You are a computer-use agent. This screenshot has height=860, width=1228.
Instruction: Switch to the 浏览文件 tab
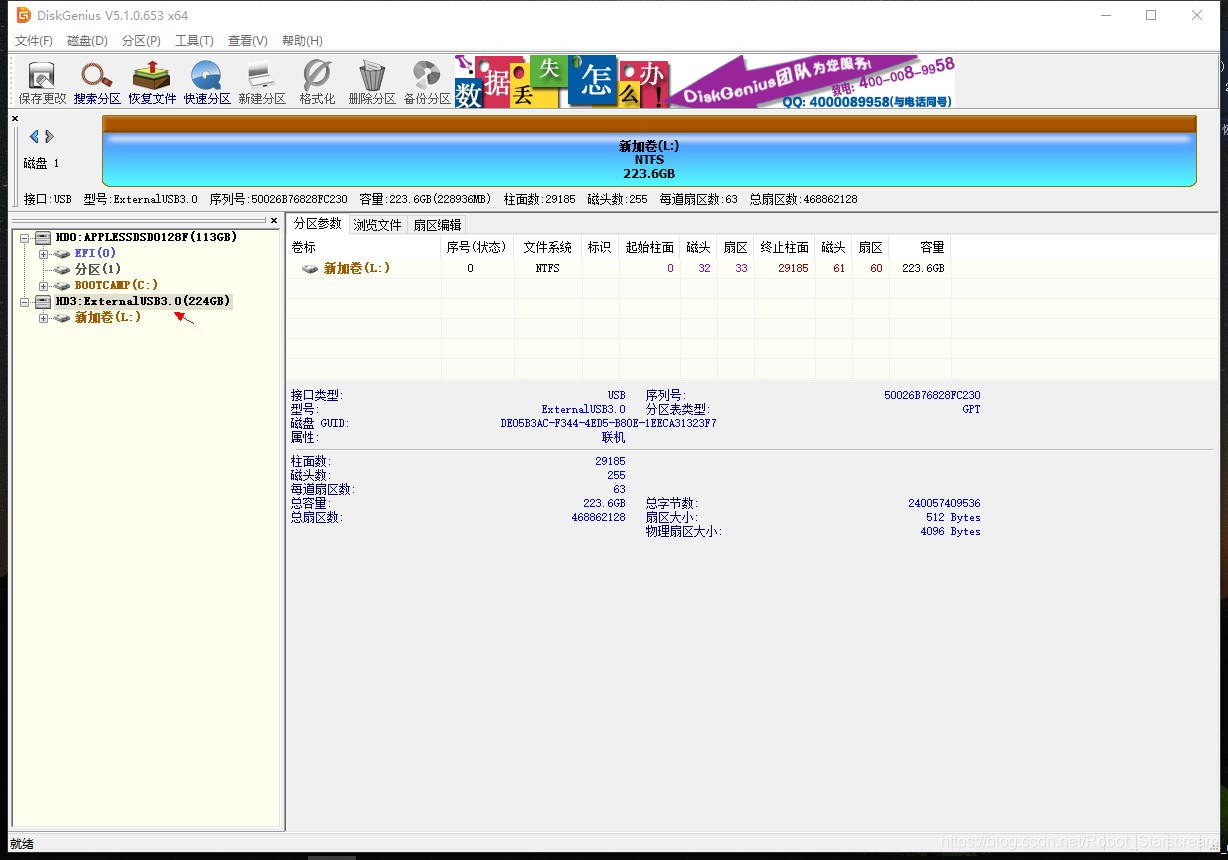click(x=377, y=225)
